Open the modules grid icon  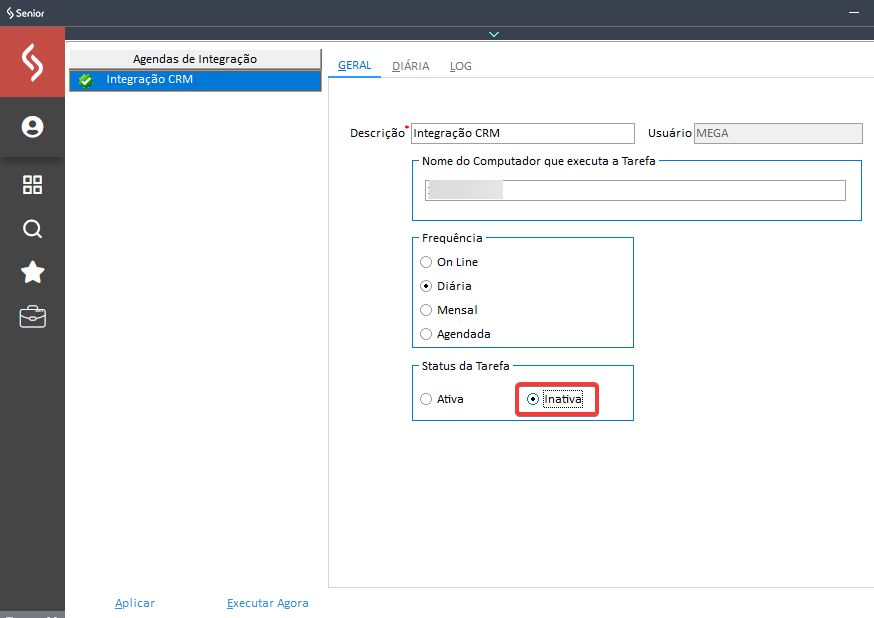(x=32, y=185)
